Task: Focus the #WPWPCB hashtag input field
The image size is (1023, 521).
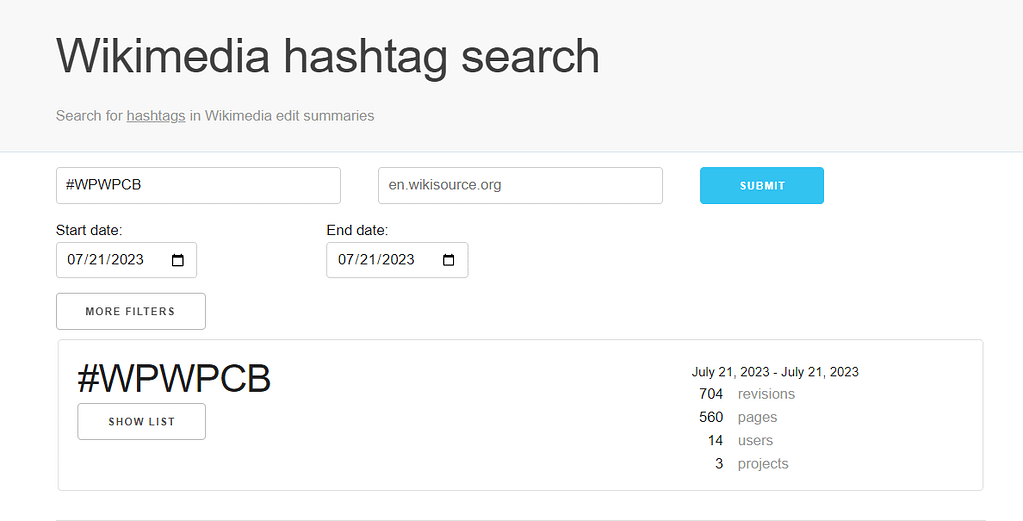Action: point(198,186)
